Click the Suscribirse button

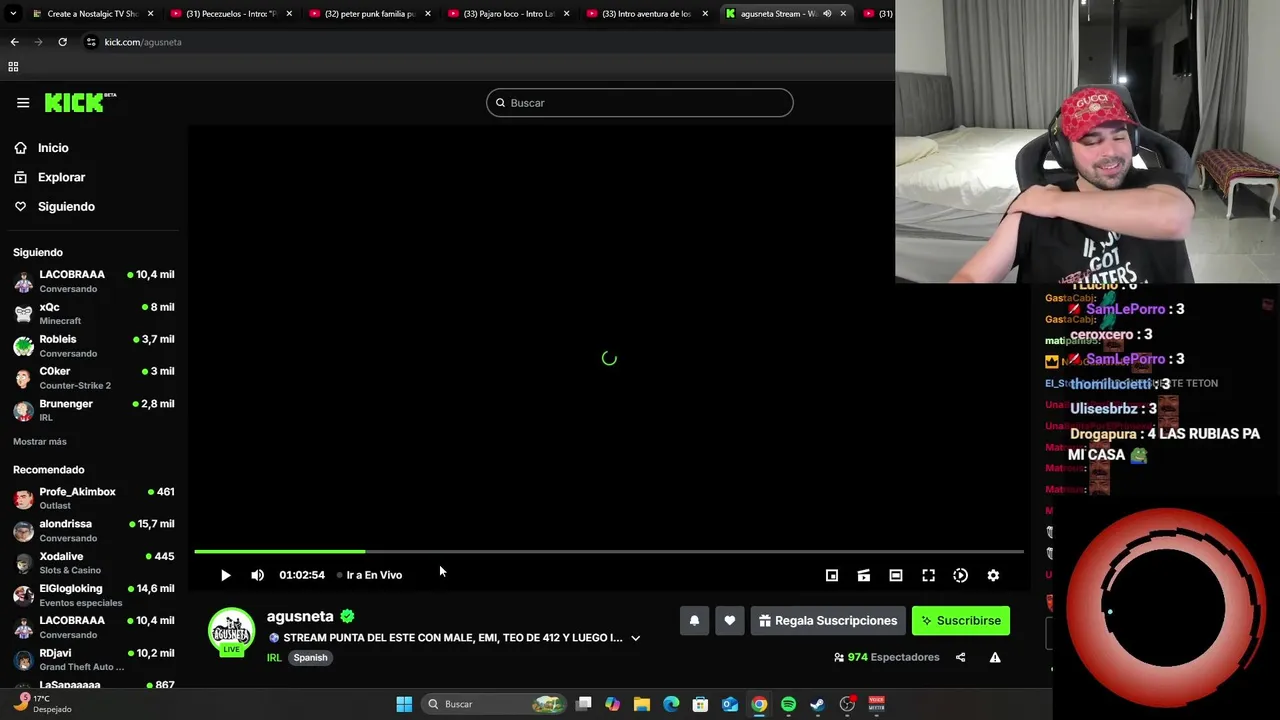pos(961,621)
